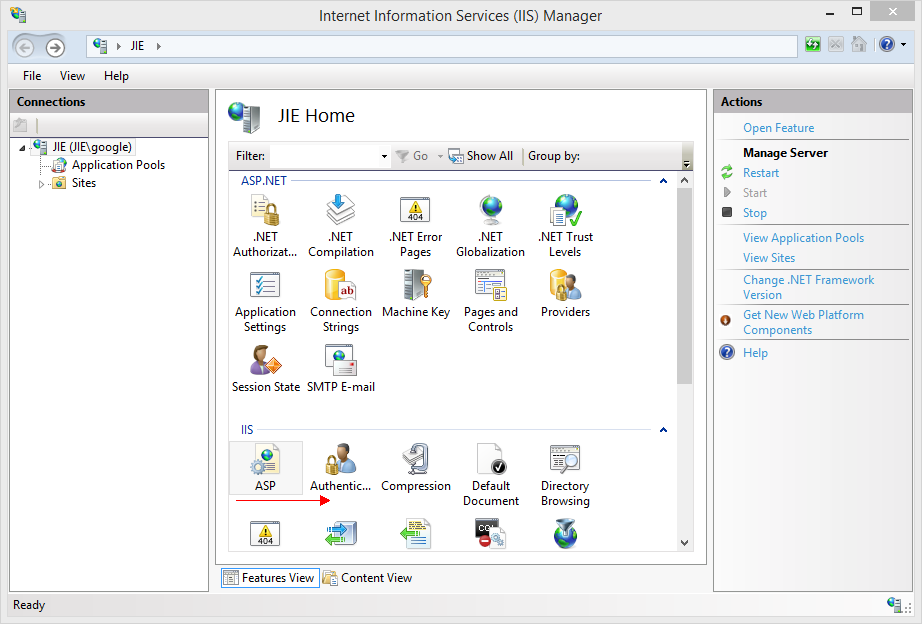The height and width of the screenshot is (624, 922).
Task: Click the green refresh page icon
Action: point(813,44)
